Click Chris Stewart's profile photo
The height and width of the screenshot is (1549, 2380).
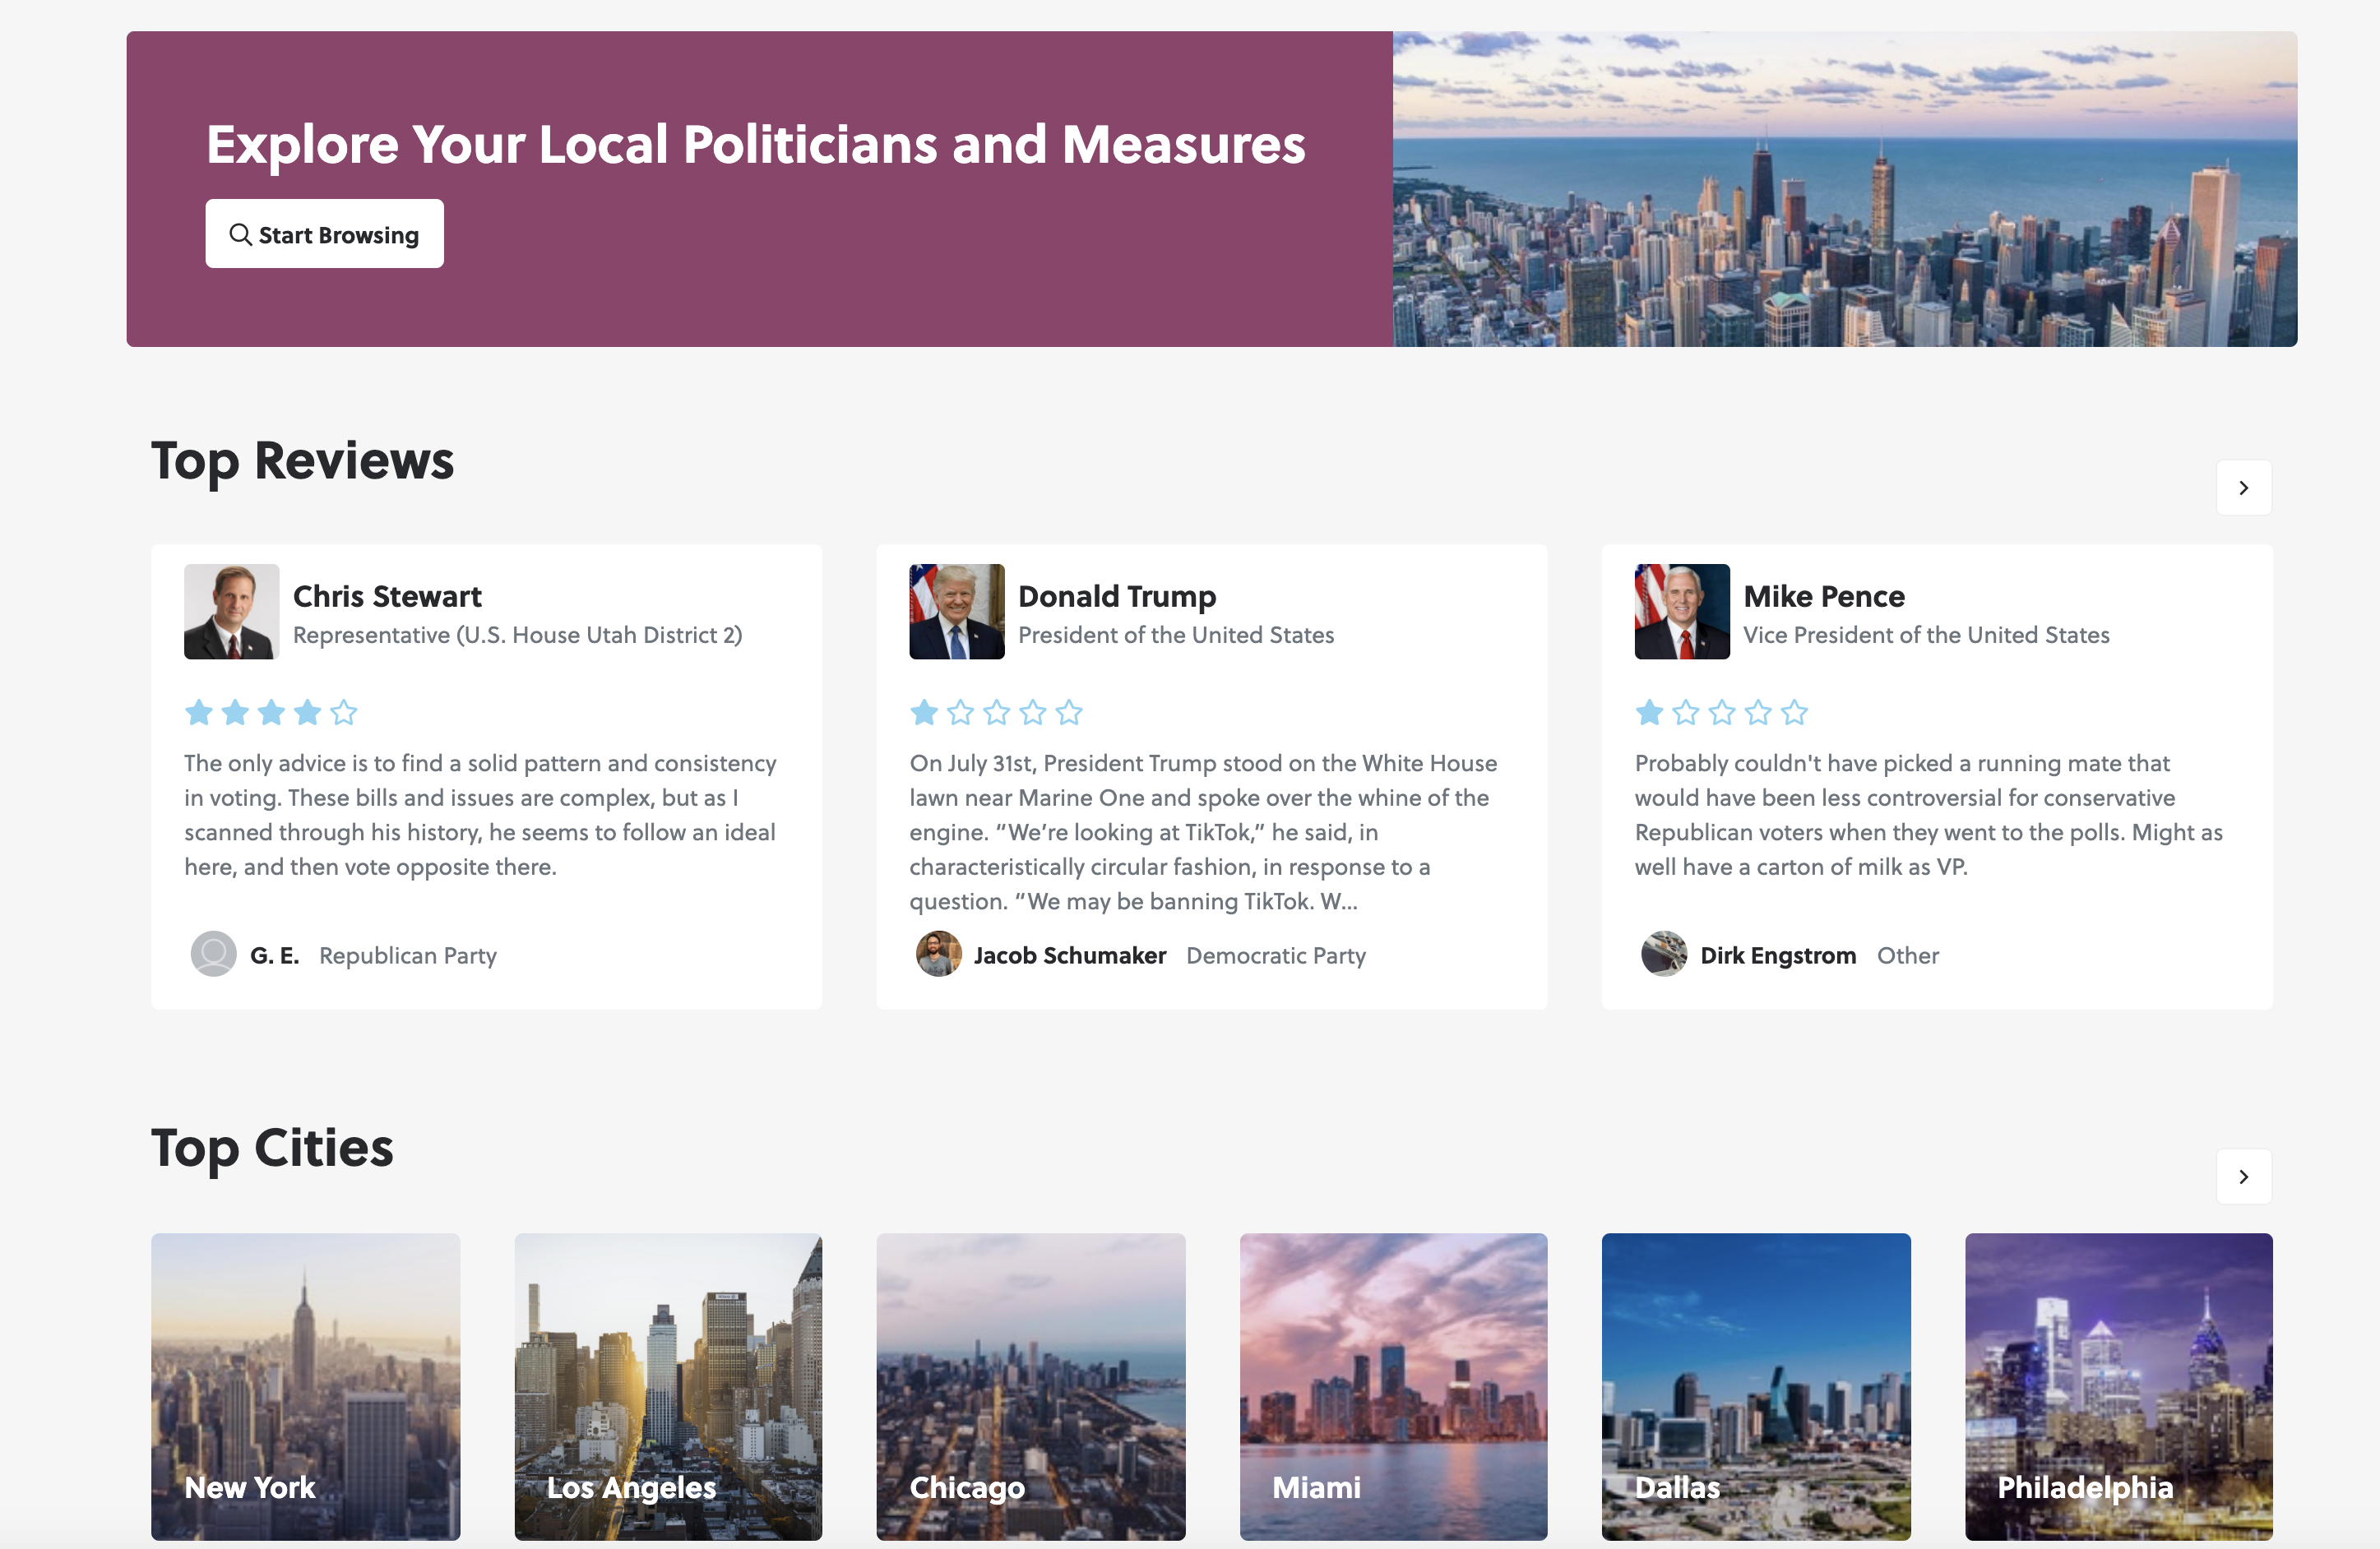[x=231, y=611]
